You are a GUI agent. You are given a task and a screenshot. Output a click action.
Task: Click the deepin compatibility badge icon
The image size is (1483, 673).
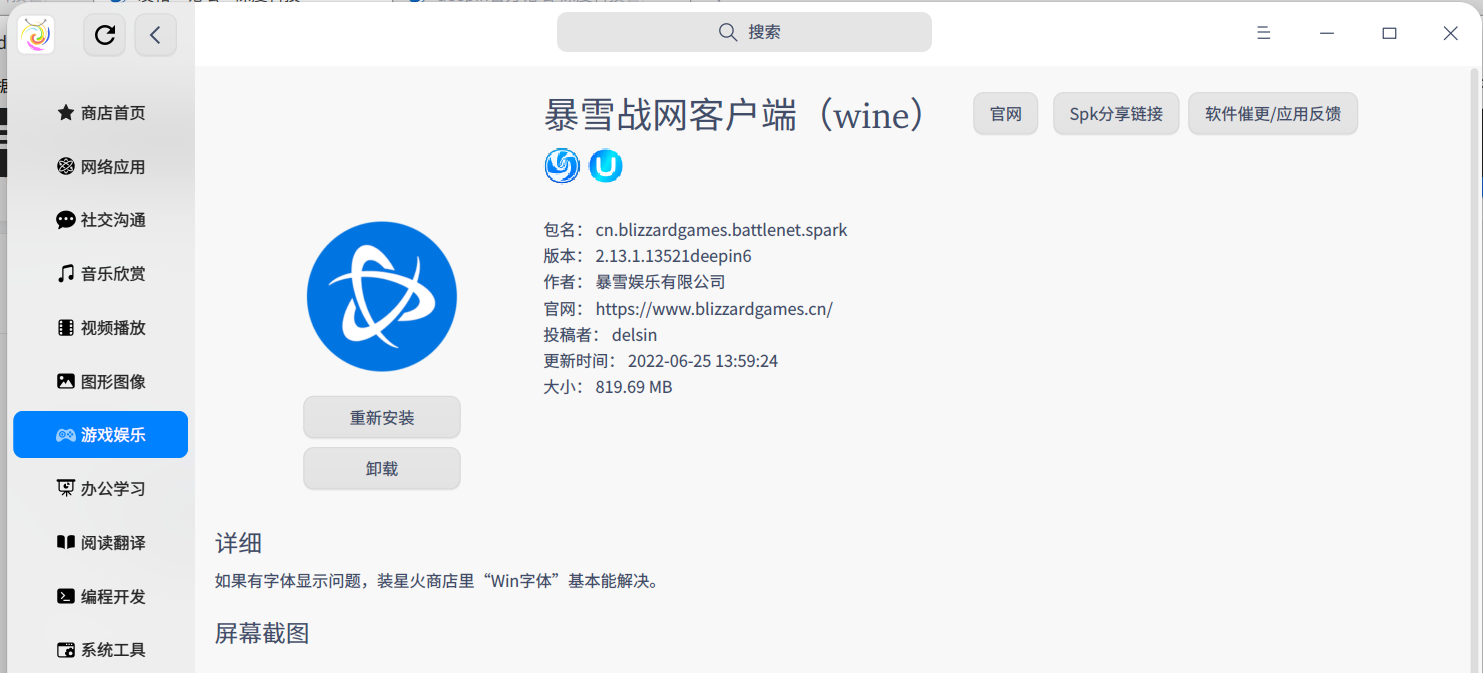(562, 165)
